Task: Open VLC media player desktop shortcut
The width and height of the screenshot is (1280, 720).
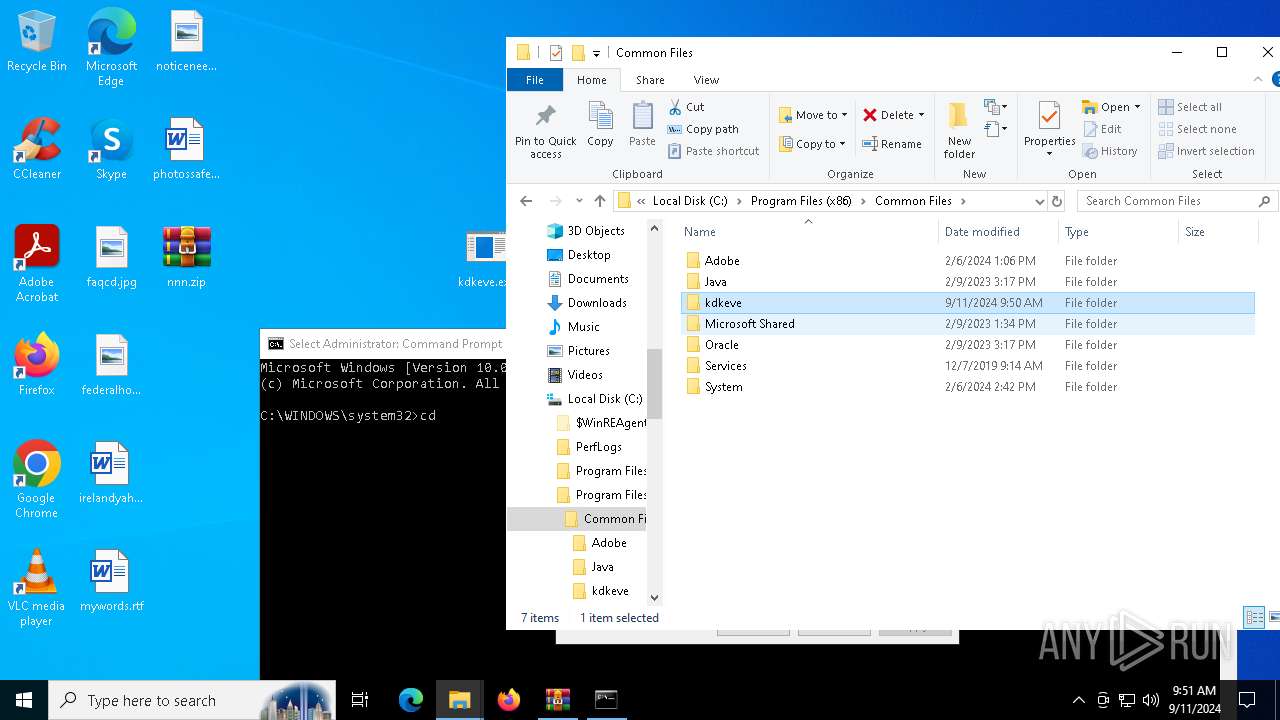Action: [x=36, y=588]
